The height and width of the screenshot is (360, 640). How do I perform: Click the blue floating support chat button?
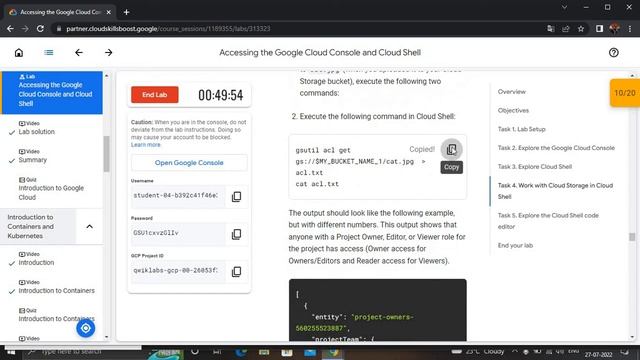[x=86, y=328]
